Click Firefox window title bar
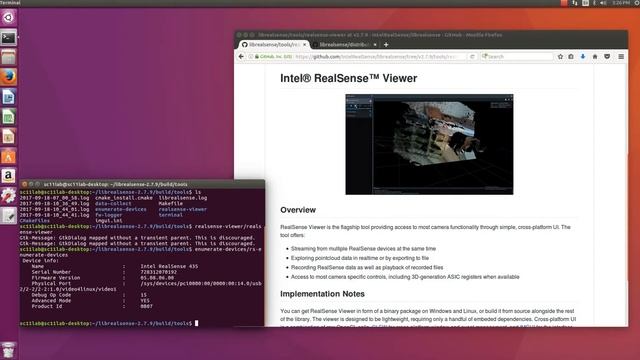 point(431,35)
